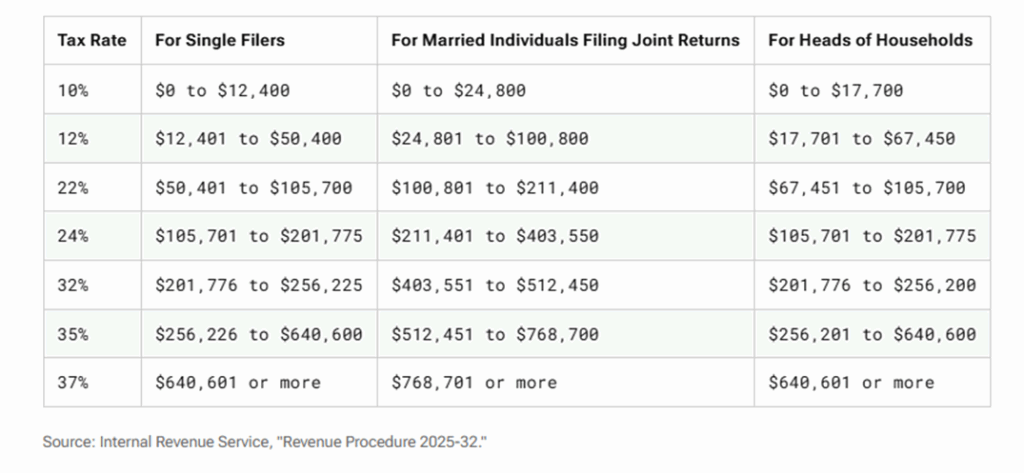Viewport: 1024px width, 473px height.
Task: Click "For Married Individuals Filing Joint Returns" header
Action: (x=565, y=41)
